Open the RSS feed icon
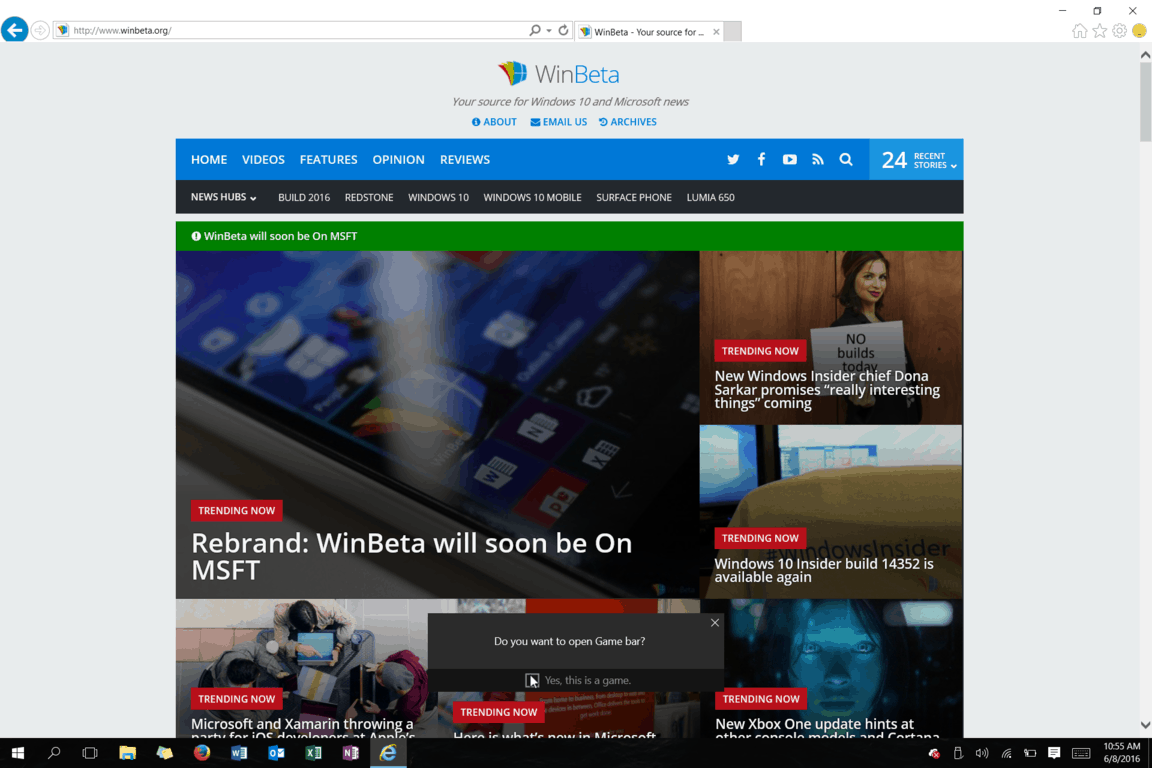This screenshot has width=1152, height=768. tap(818, 159)
